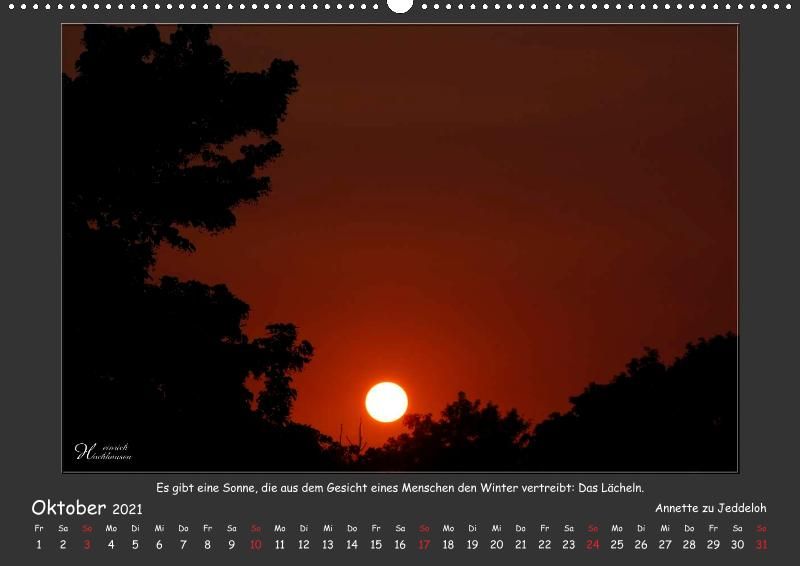Select date 12 in the calendar row
Image resolution: width=800 pixels, height=566 pixels.
click(x=304, y=545)
